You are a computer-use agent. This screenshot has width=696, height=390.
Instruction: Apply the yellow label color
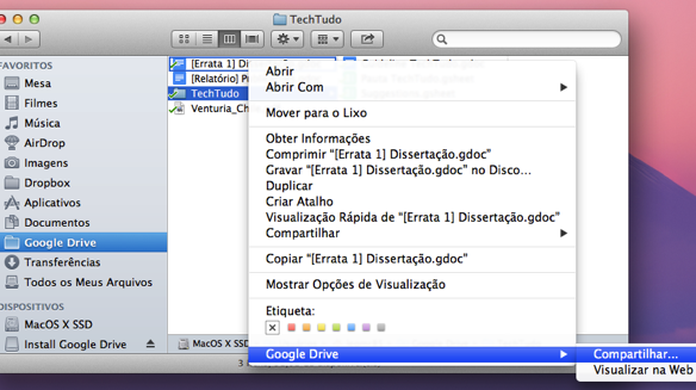[321, 327]
